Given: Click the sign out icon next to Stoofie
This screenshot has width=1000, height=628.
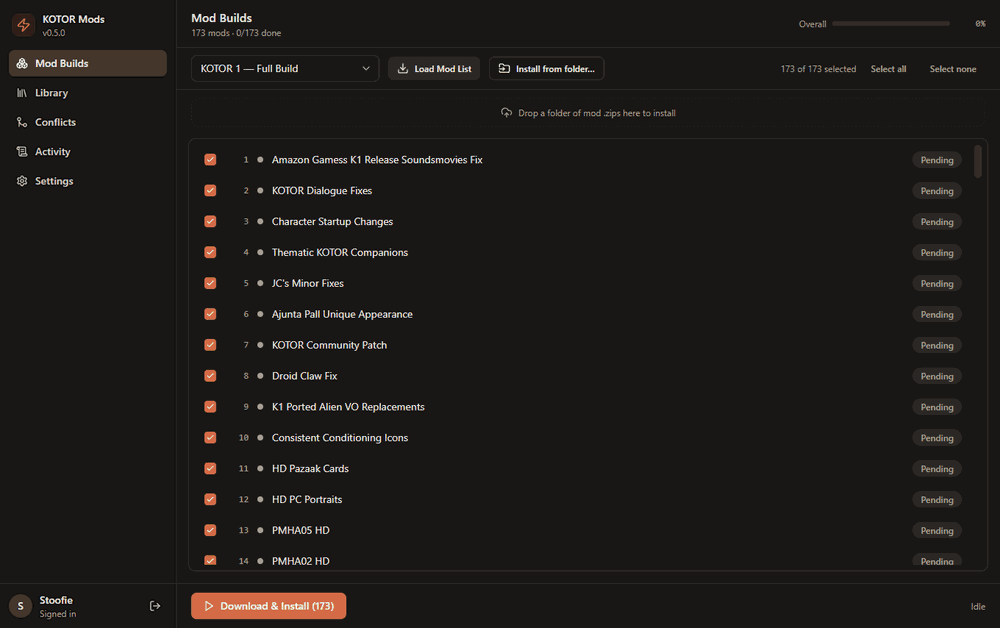Looking at the screenshot, I should [x=155, y=606].
